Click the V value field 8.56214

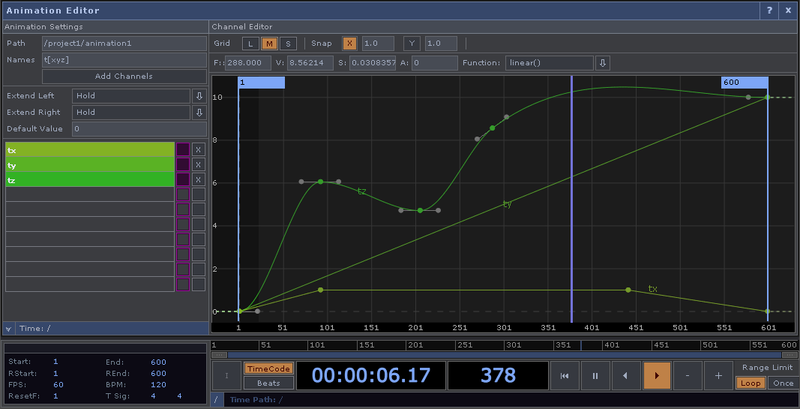click(x=310, y=63)
